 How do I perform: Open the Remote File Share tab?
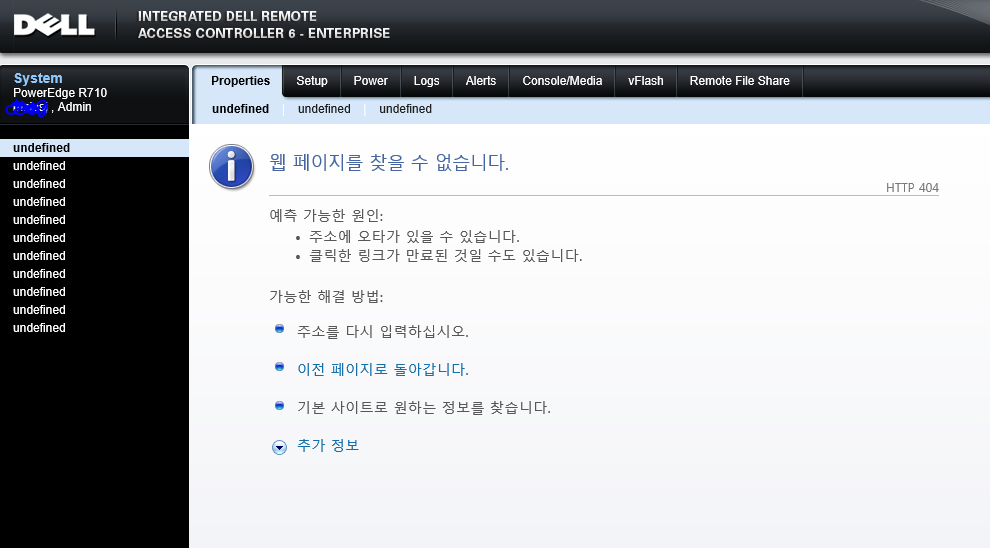[739, 81]
